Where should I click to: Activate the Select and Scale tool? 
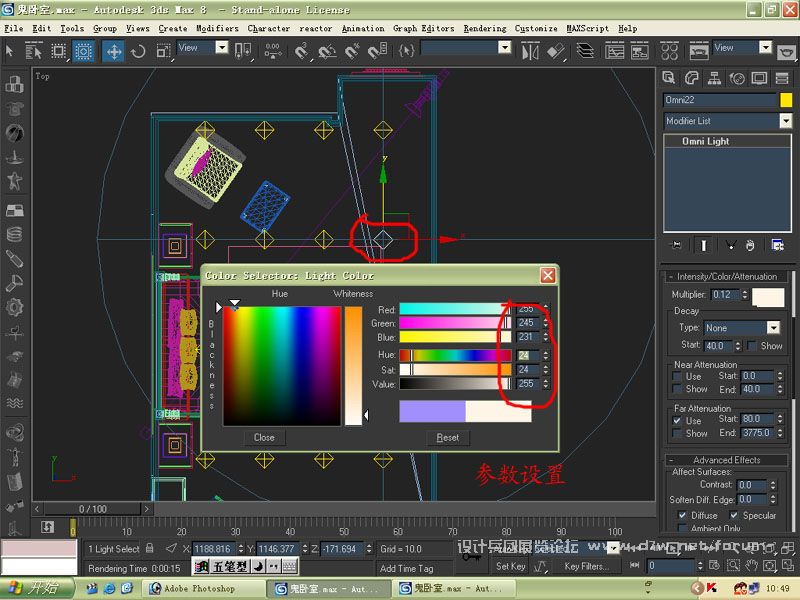pyautogui.click(x=163, y=51)
